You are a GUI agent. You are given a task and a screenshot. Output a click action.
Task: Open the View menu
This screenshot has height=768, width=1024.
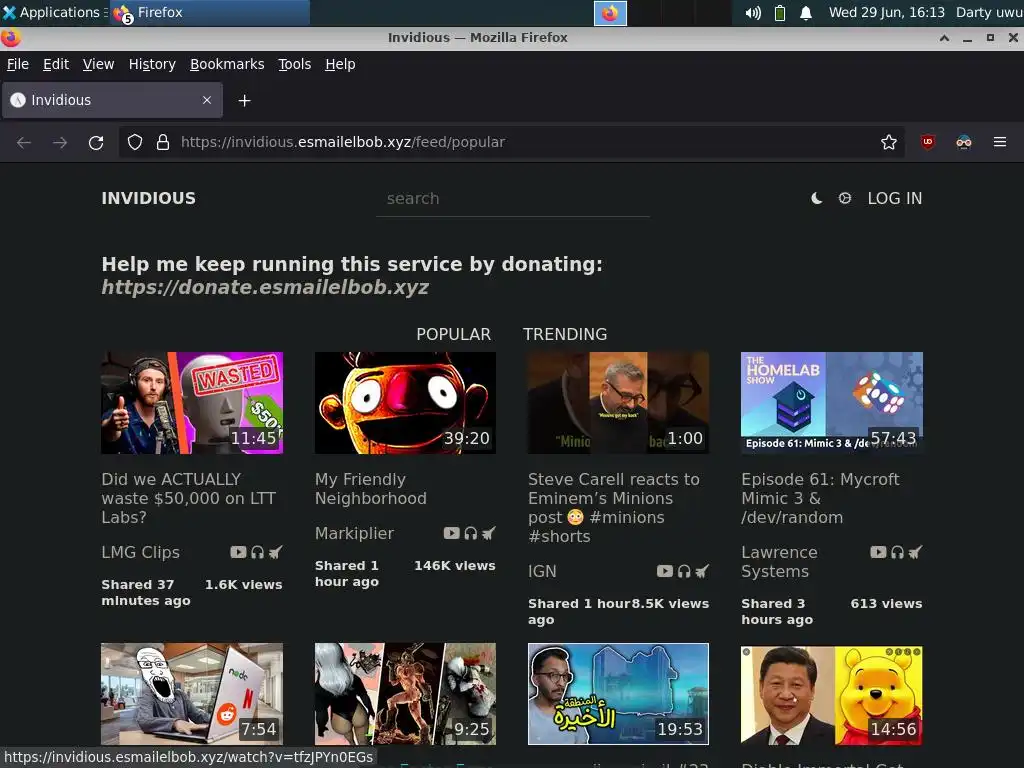tap(99, 64)
